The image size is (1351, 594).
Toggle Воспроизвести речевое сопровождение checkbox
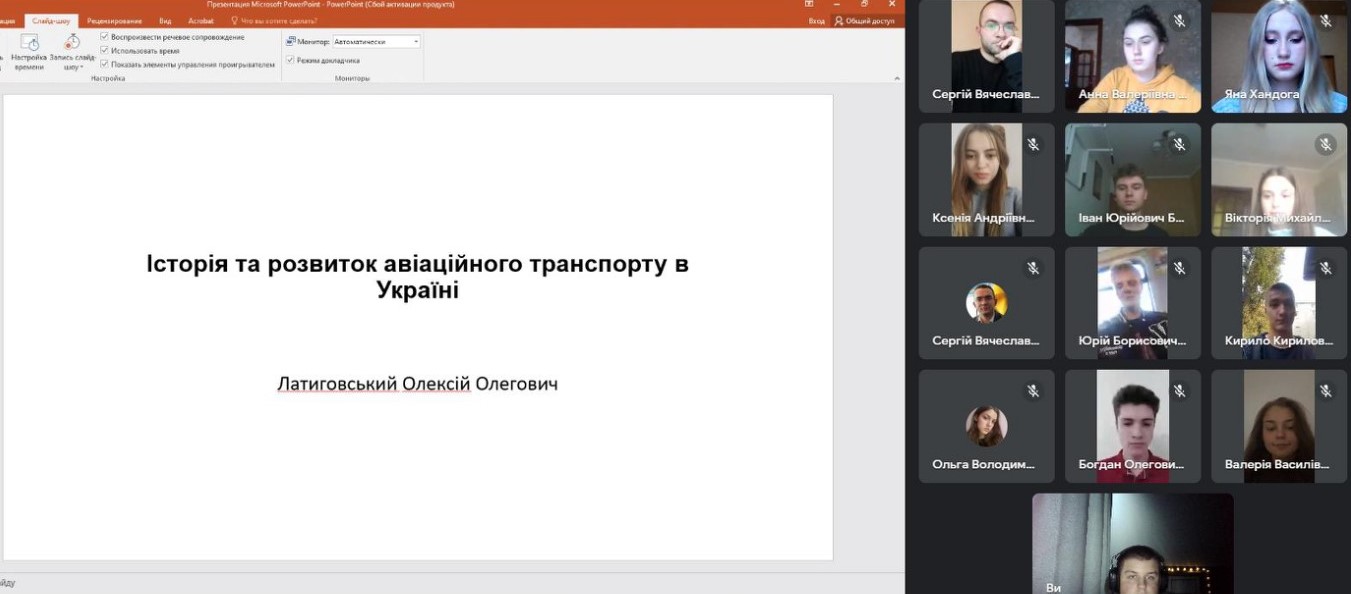click(105, 37)
